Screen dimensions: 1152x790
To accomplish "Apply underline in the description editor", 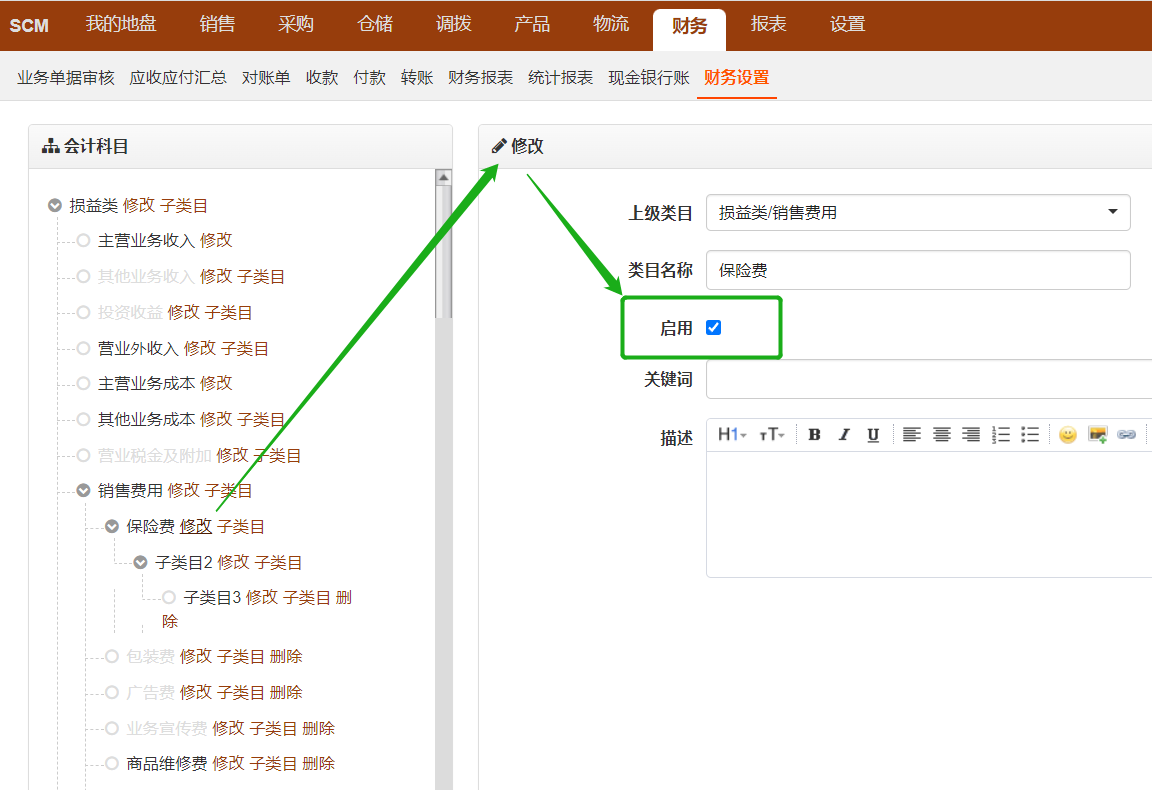I will [873, 434].
